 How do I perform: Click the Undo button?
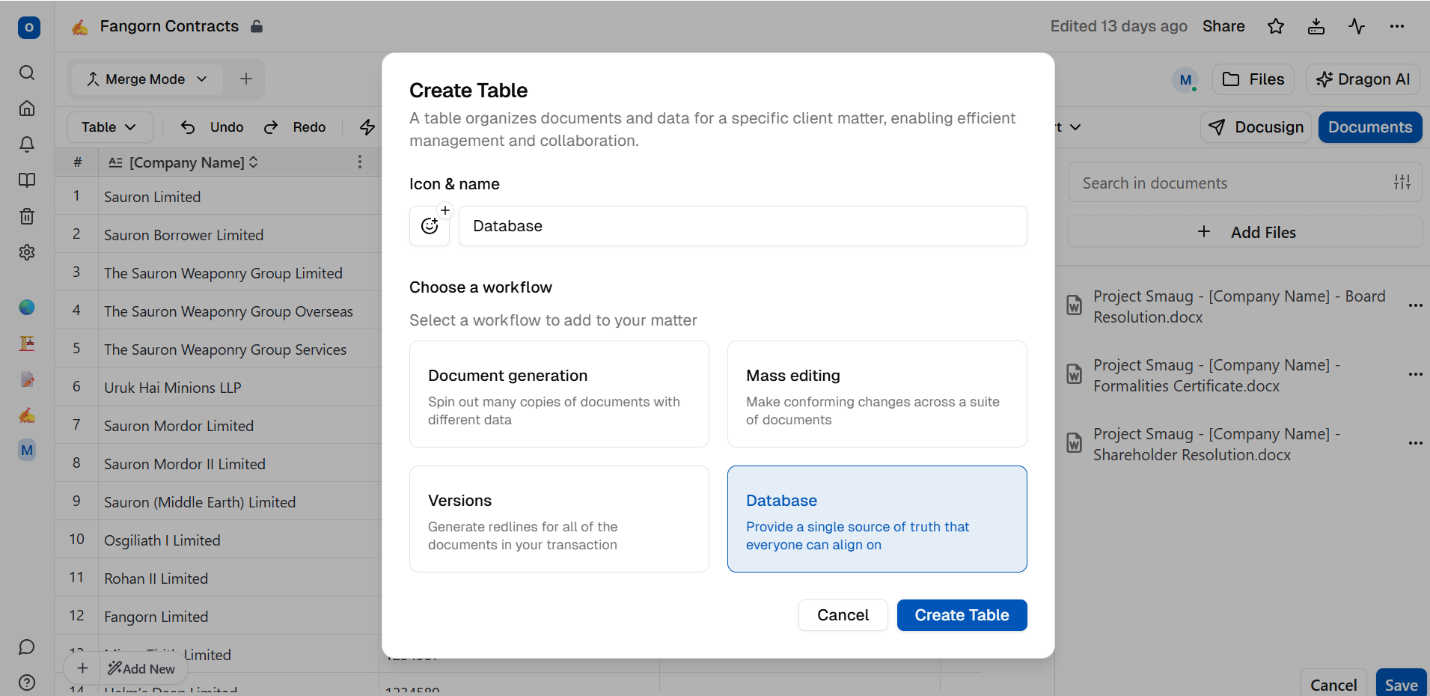212,127
